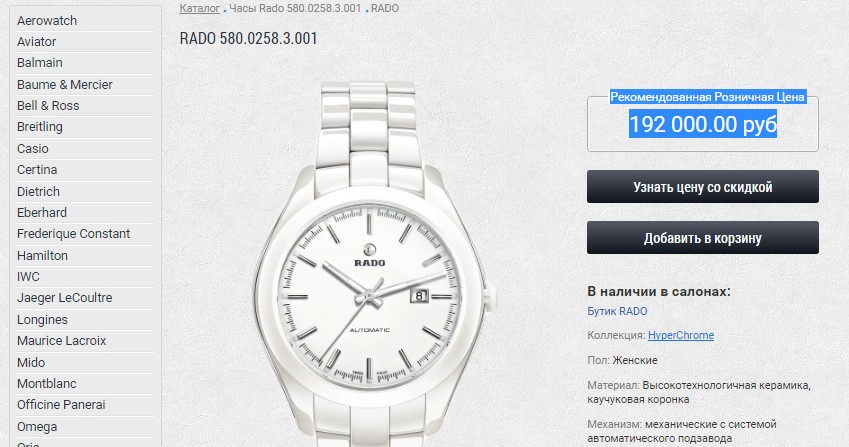The height and width of the screenshot is (447, 849).
Task: Open the Maurice Lacroix brand page
Action: click(x=61, y=340)
